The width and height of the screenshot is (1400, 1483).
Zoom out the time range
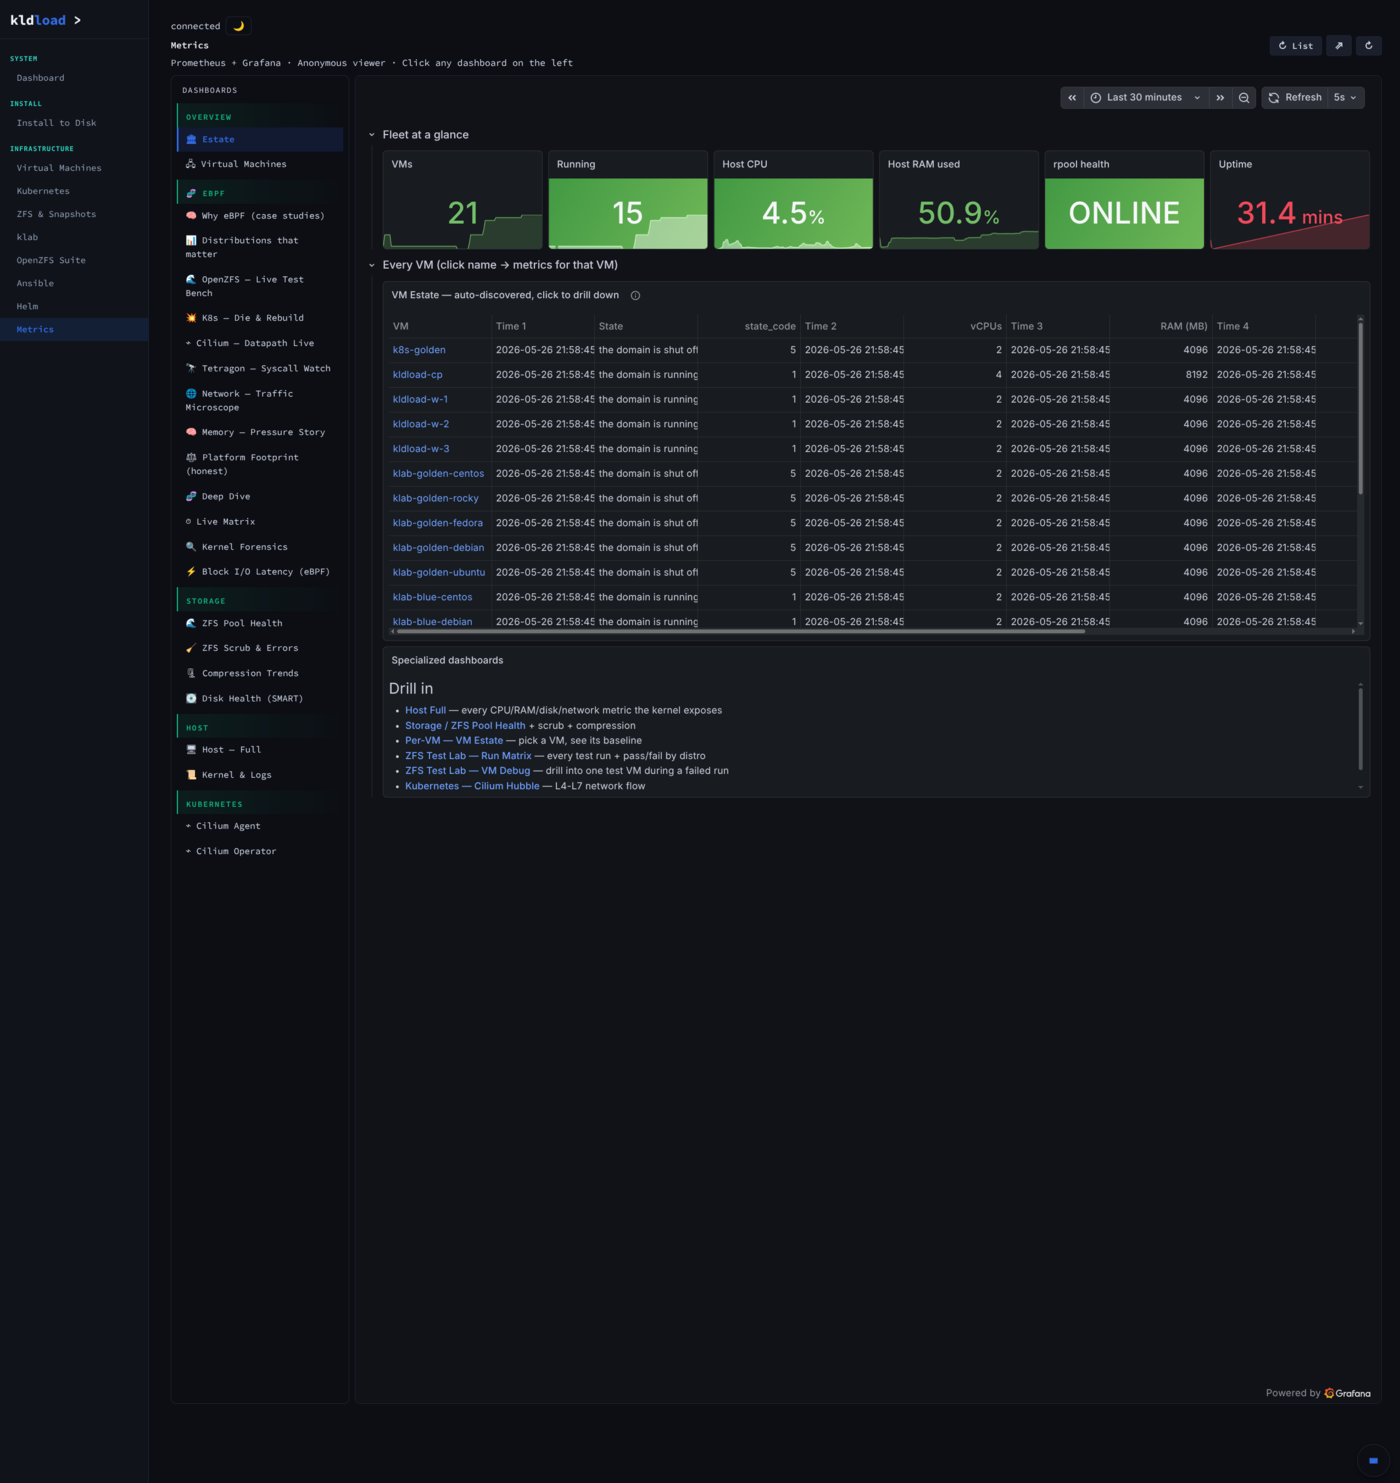click(x=1244, y=98)
